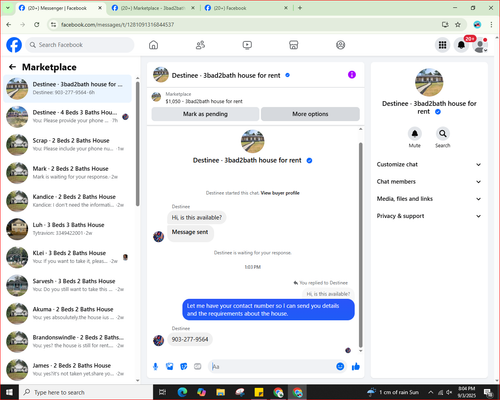Viewport: 500px width, 400px height.
Task: Switch to the third Facebook tab
Action: 246,8
